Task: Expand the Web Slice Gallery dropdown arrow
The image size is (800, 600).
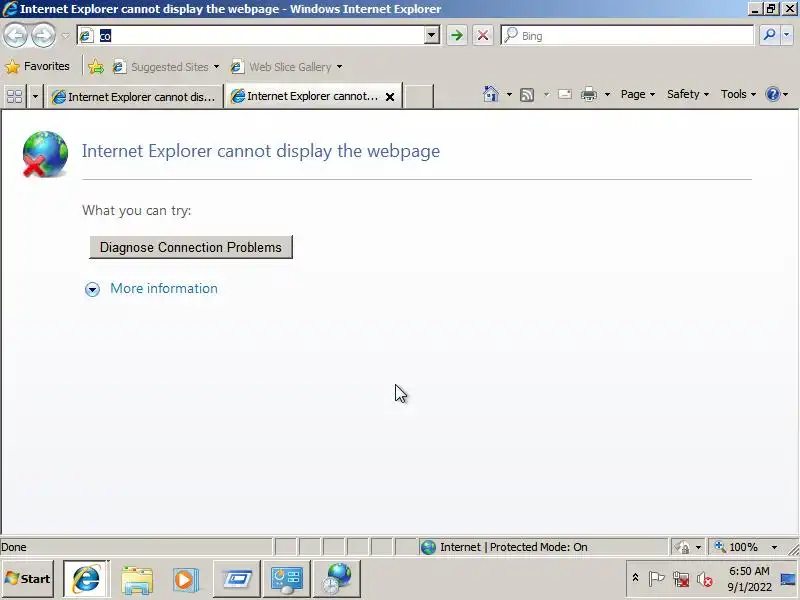Action: pyautogui.click(x=339, y=67)
